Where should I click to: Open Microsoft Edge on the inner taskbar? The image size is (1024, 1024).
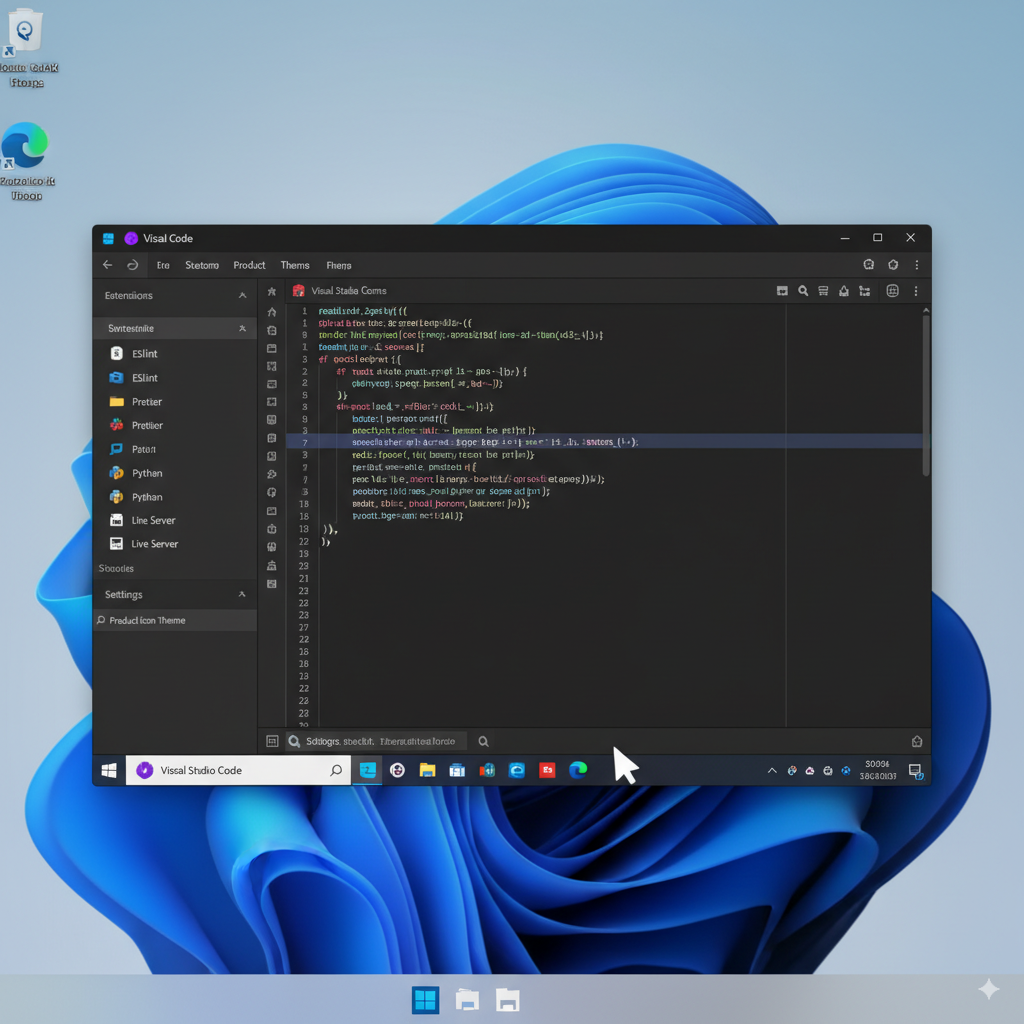[x=578, y=771]
